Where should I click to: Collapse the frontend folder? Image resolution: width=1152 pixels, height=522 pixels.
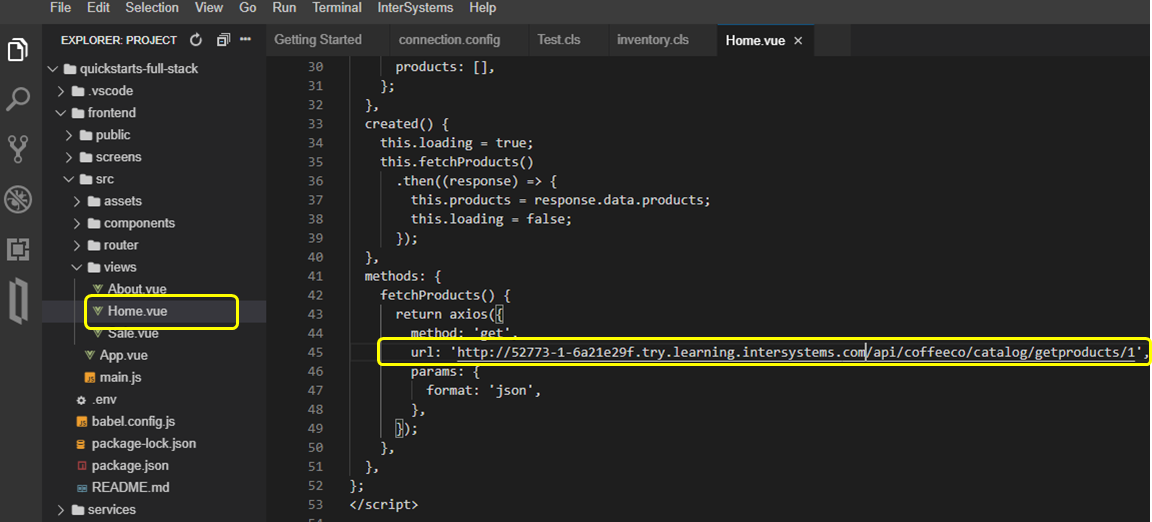click(60, 113)
